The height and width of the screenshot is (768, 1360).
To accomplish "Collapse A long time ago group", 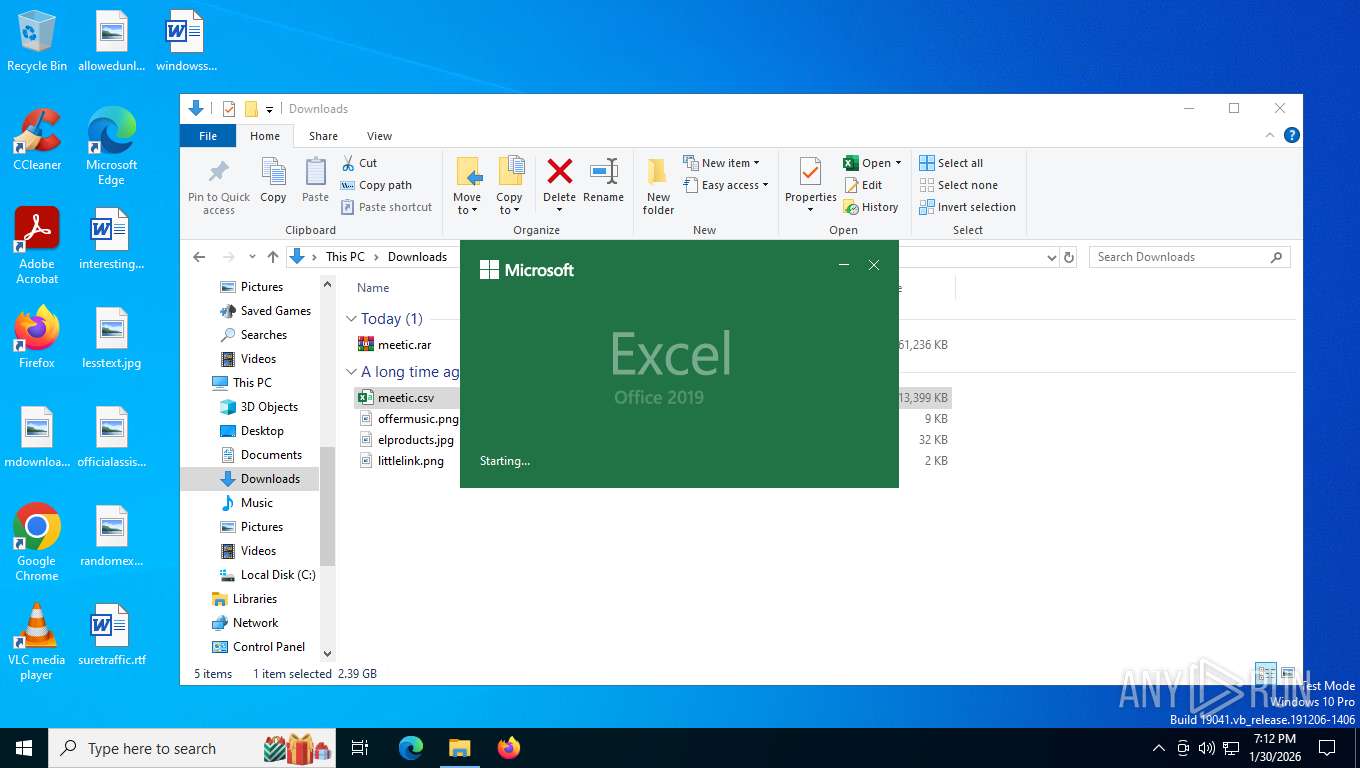I will click(351, 372).
